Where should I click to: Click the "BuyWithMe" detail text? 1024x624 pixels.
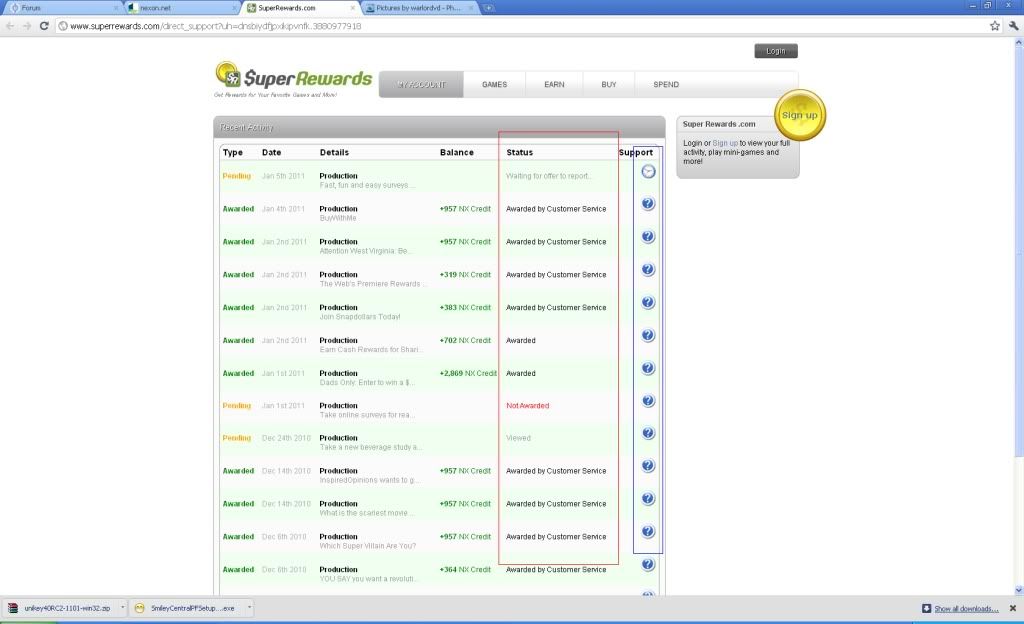338,218
